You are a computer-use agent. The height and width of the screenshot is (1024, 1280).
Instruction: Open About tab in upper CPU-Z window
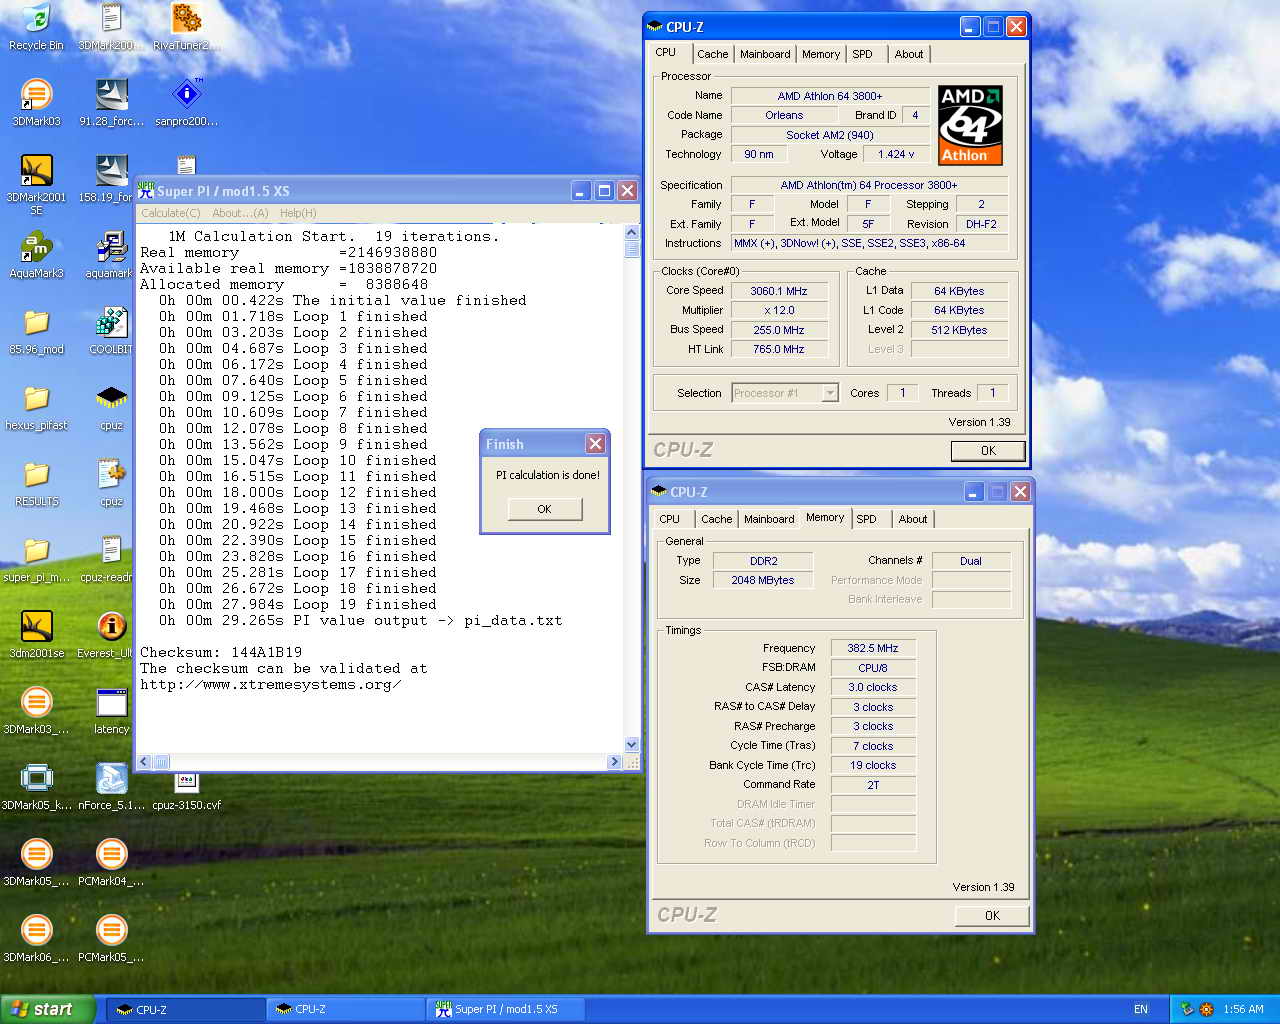click(x=909, y=54)
